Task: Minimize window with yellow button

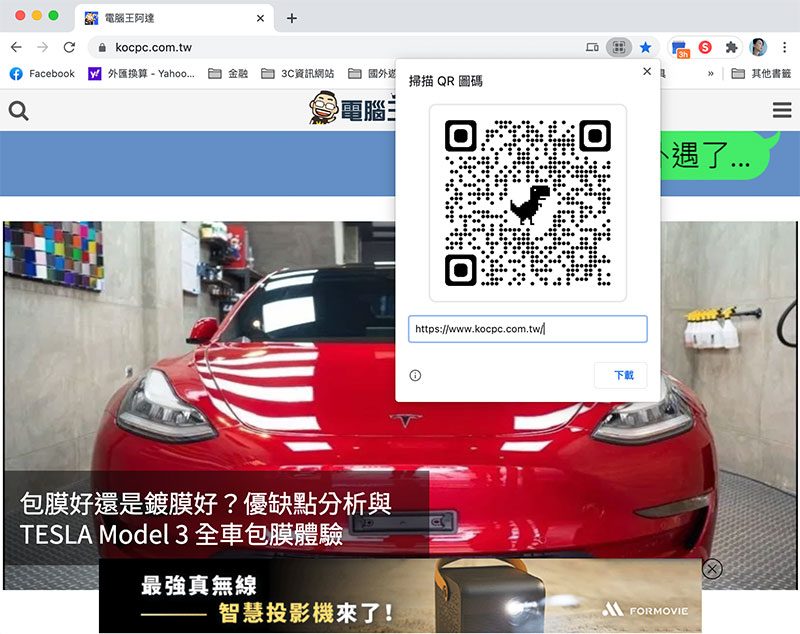Action: 37,15
